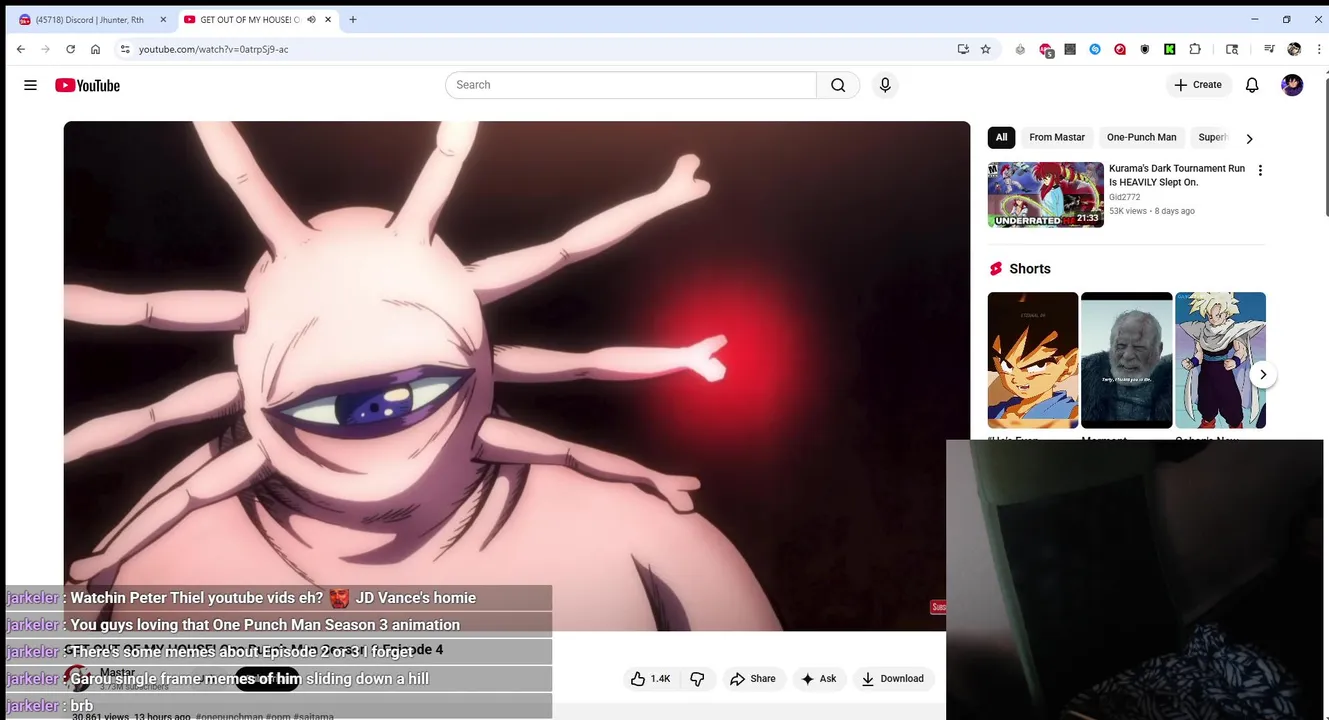
Task: Open the media controls music-note icon
Action: [x=1269, y=49]
